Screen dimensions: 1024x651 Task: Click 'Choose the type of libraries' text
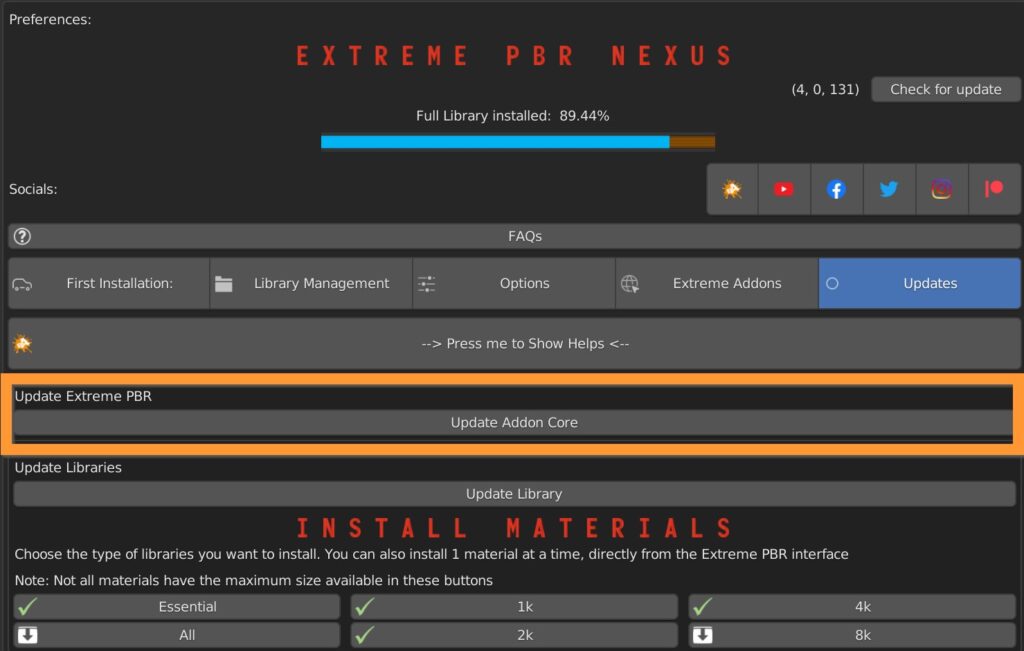tap(432, 554)
